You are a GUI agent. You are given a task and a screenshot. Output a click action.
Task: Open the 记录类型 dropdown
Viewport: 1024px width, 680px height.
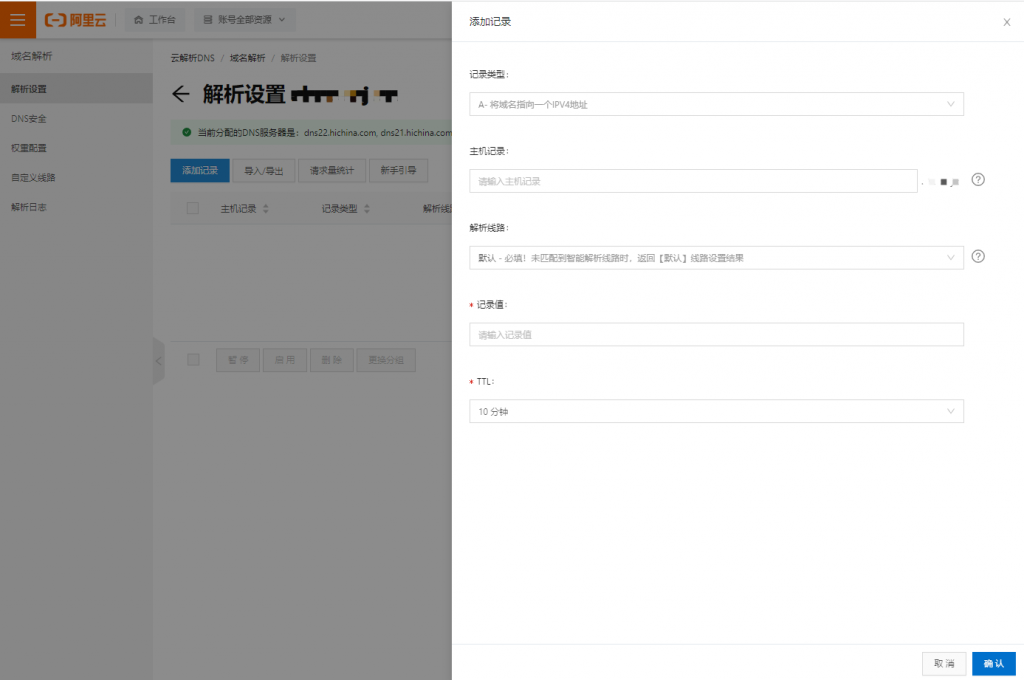tap(716, 105)
